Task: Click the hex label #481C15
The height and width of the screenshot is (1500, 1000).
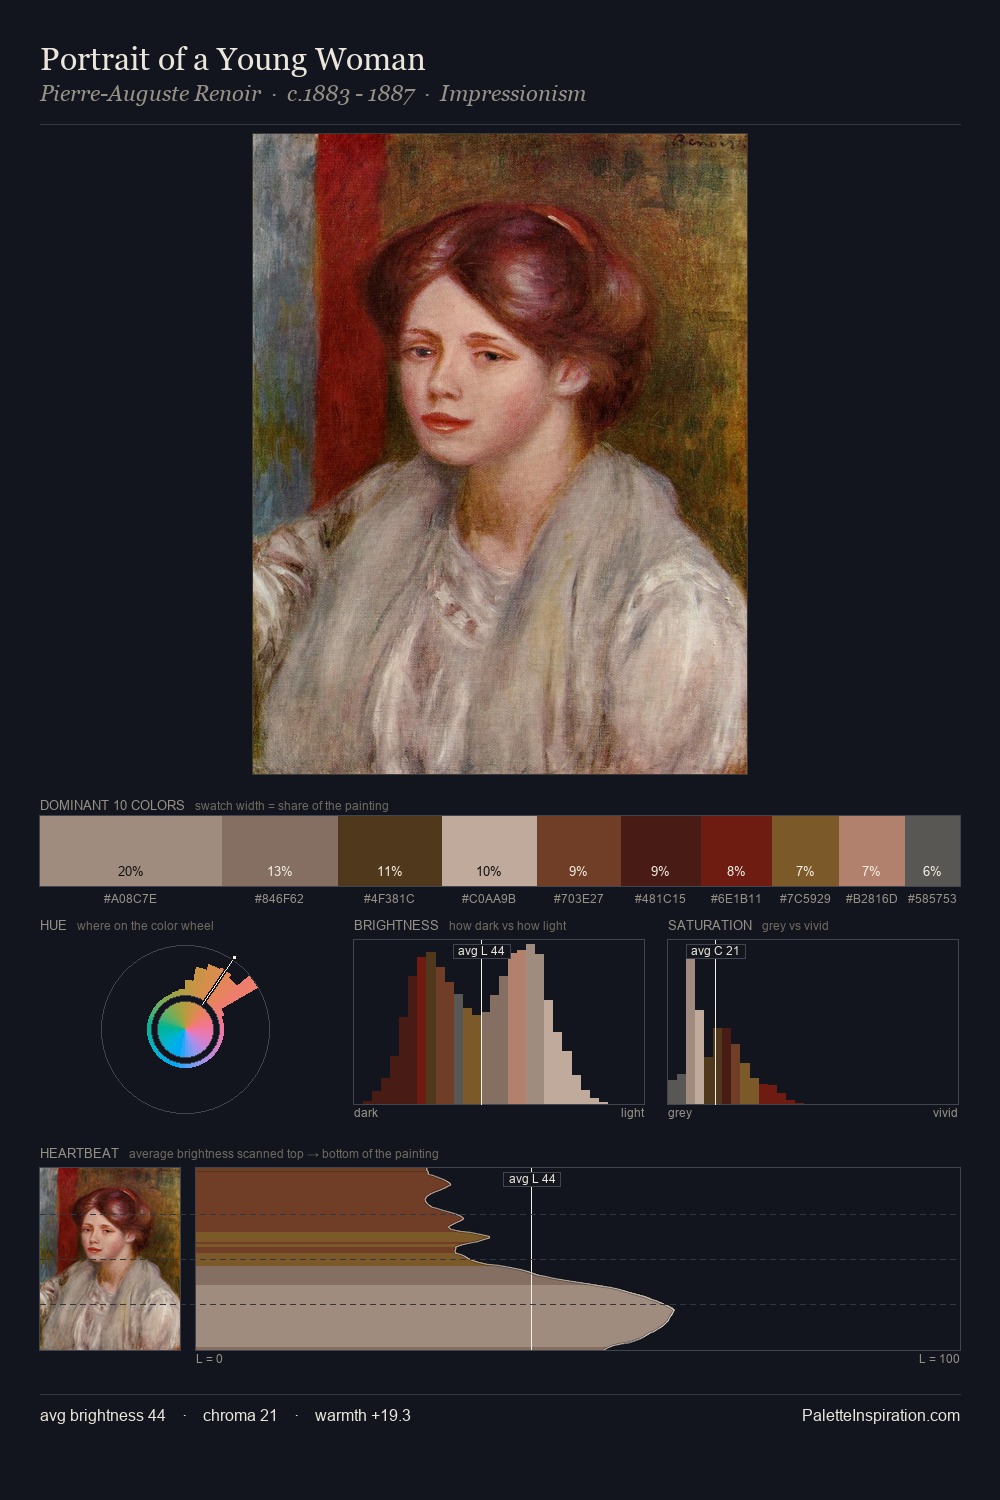Action: pos(660,899)
